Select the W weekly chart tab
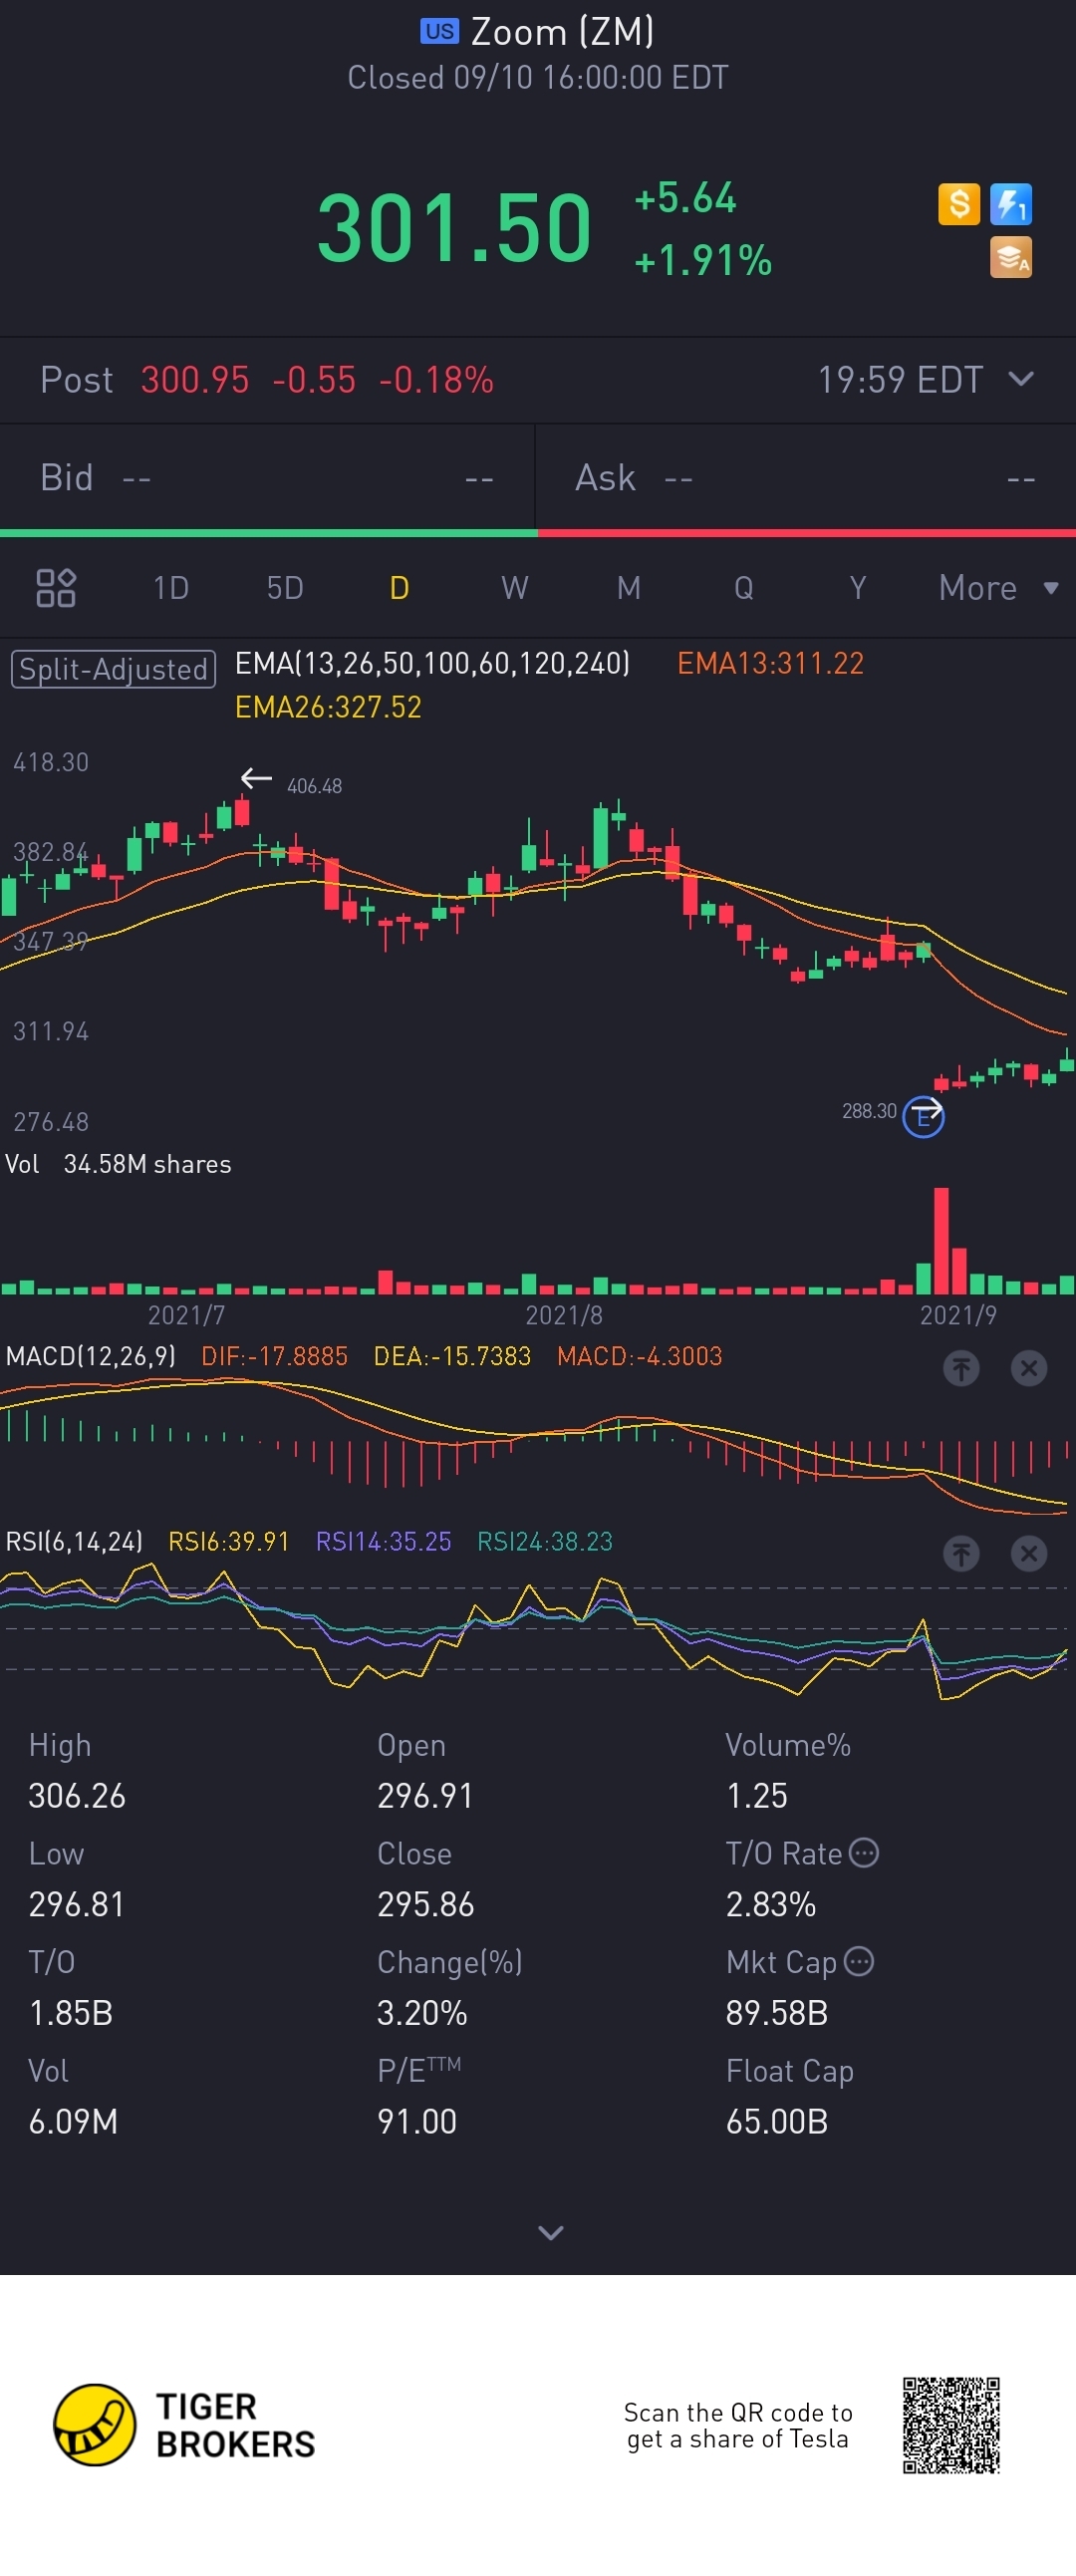The height and width of the screenshot is (2576, 1076). pyautogui.click(x=514, y=588)
